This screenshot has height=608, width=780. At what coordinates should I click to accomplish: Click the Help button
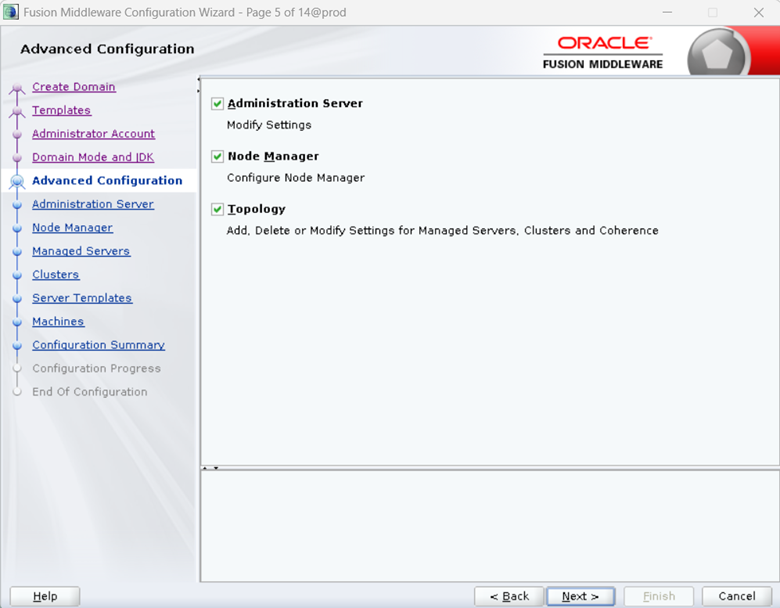[x=45, y=596]
